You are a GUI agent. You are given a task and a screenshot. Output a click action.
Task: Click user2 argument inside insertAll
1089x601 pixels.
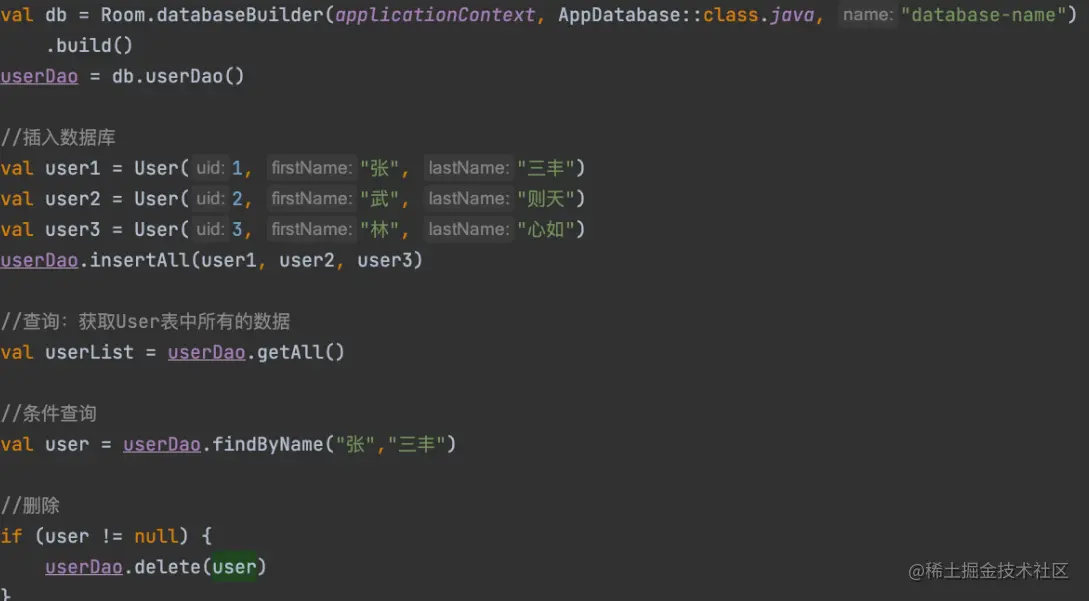307,260
